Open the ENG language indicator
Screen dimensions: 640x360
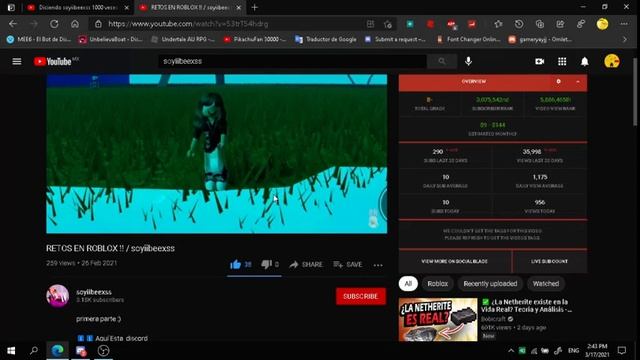point(573,351)
